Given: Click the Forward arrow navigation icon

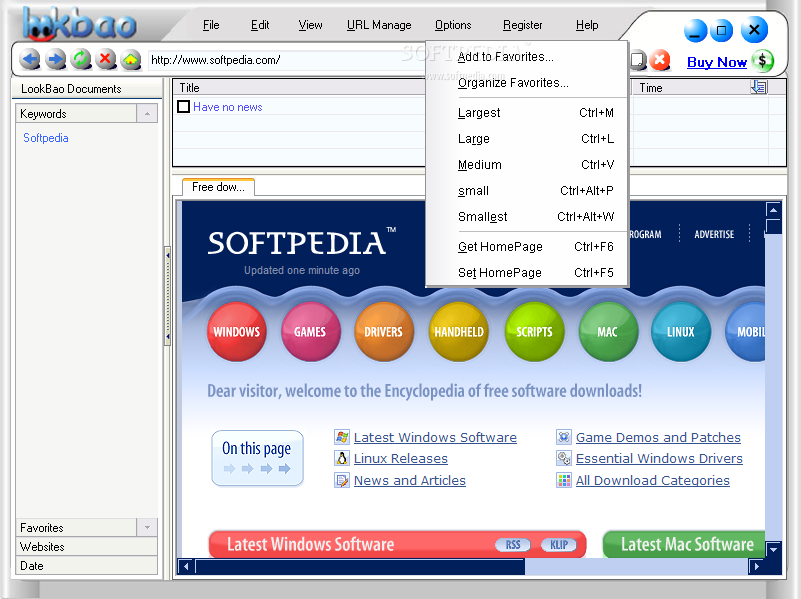Looking at the screenshot, I should coord(55,60).
